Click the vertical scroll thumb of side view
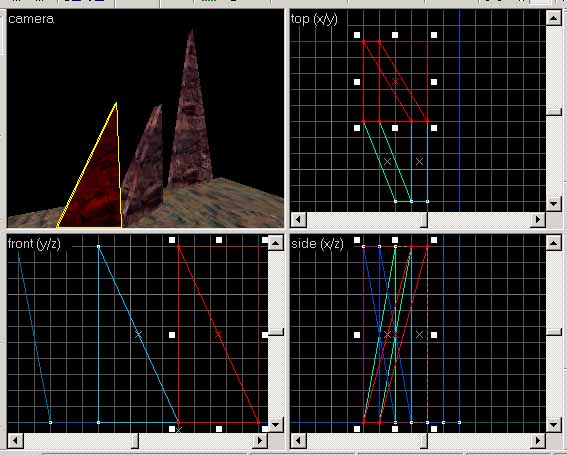The image size is (567, 455). (x=553, y=332)
